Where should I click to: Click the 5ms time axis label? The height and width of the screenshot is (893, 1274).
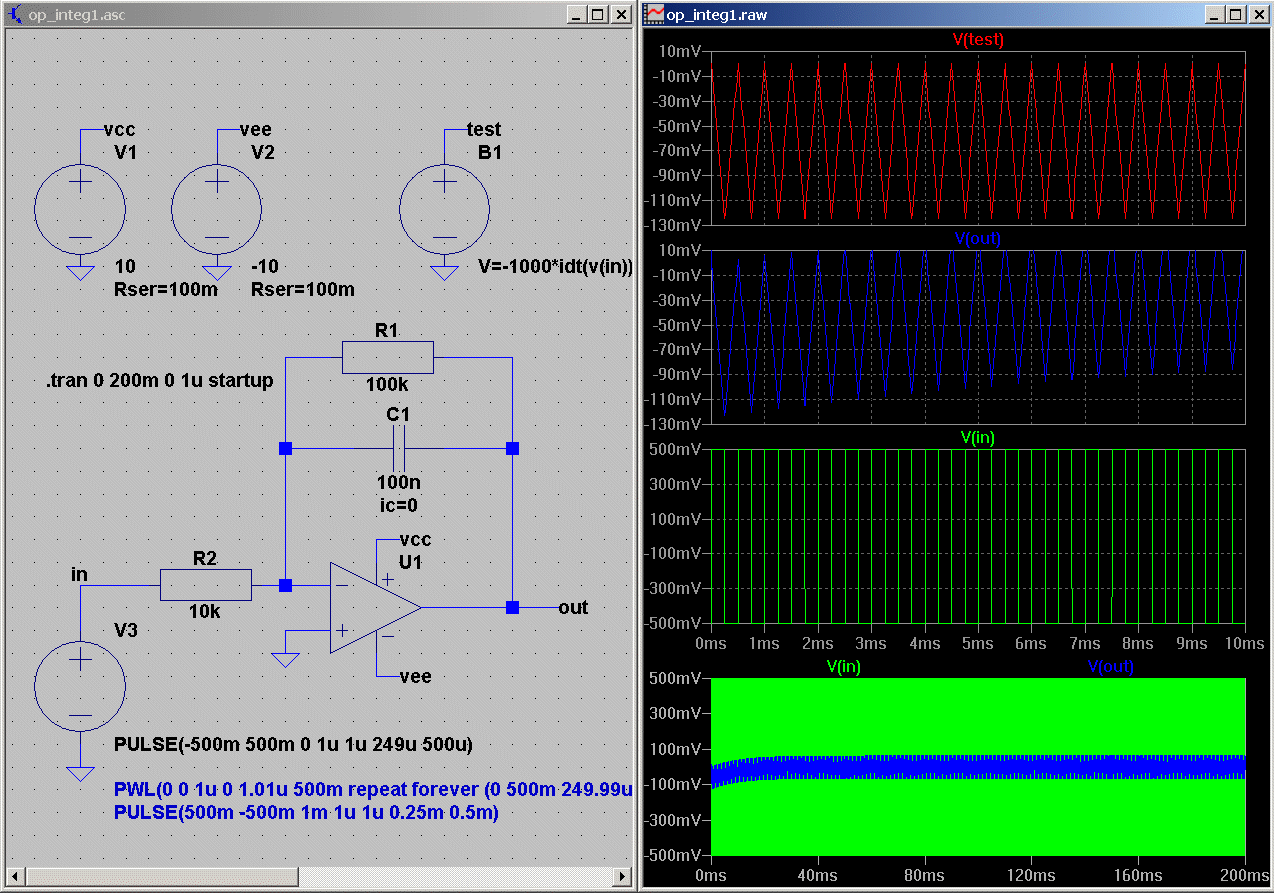pos(978,643)
